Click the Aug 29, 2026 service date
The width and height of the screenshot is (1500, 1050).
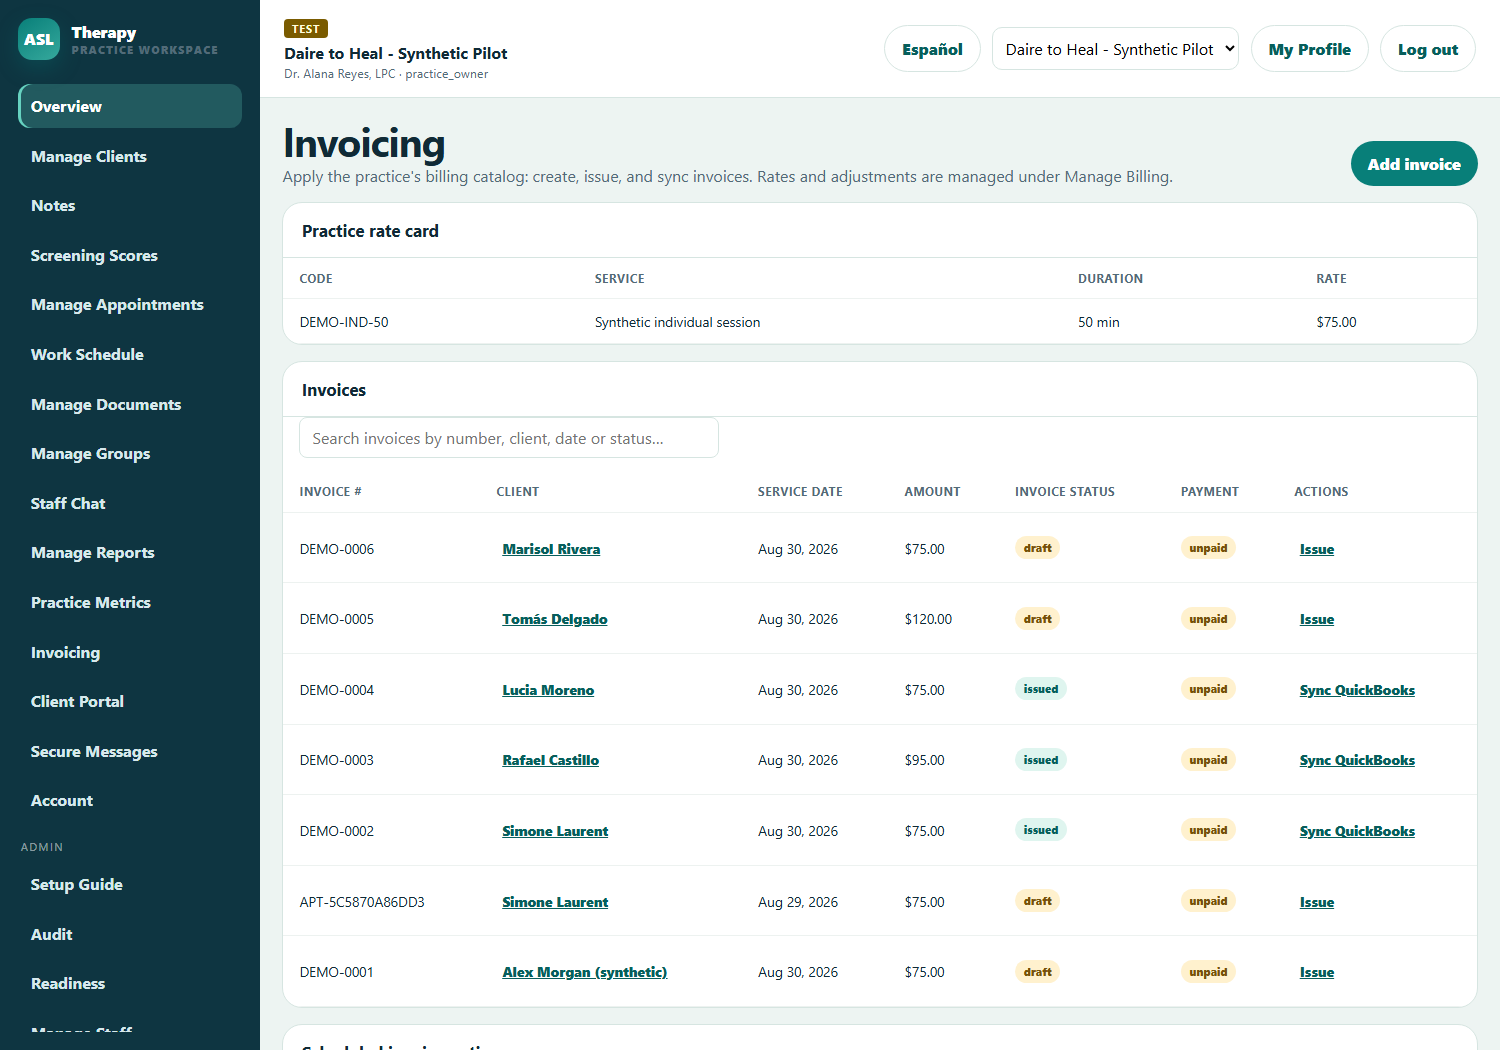(798, 902)
